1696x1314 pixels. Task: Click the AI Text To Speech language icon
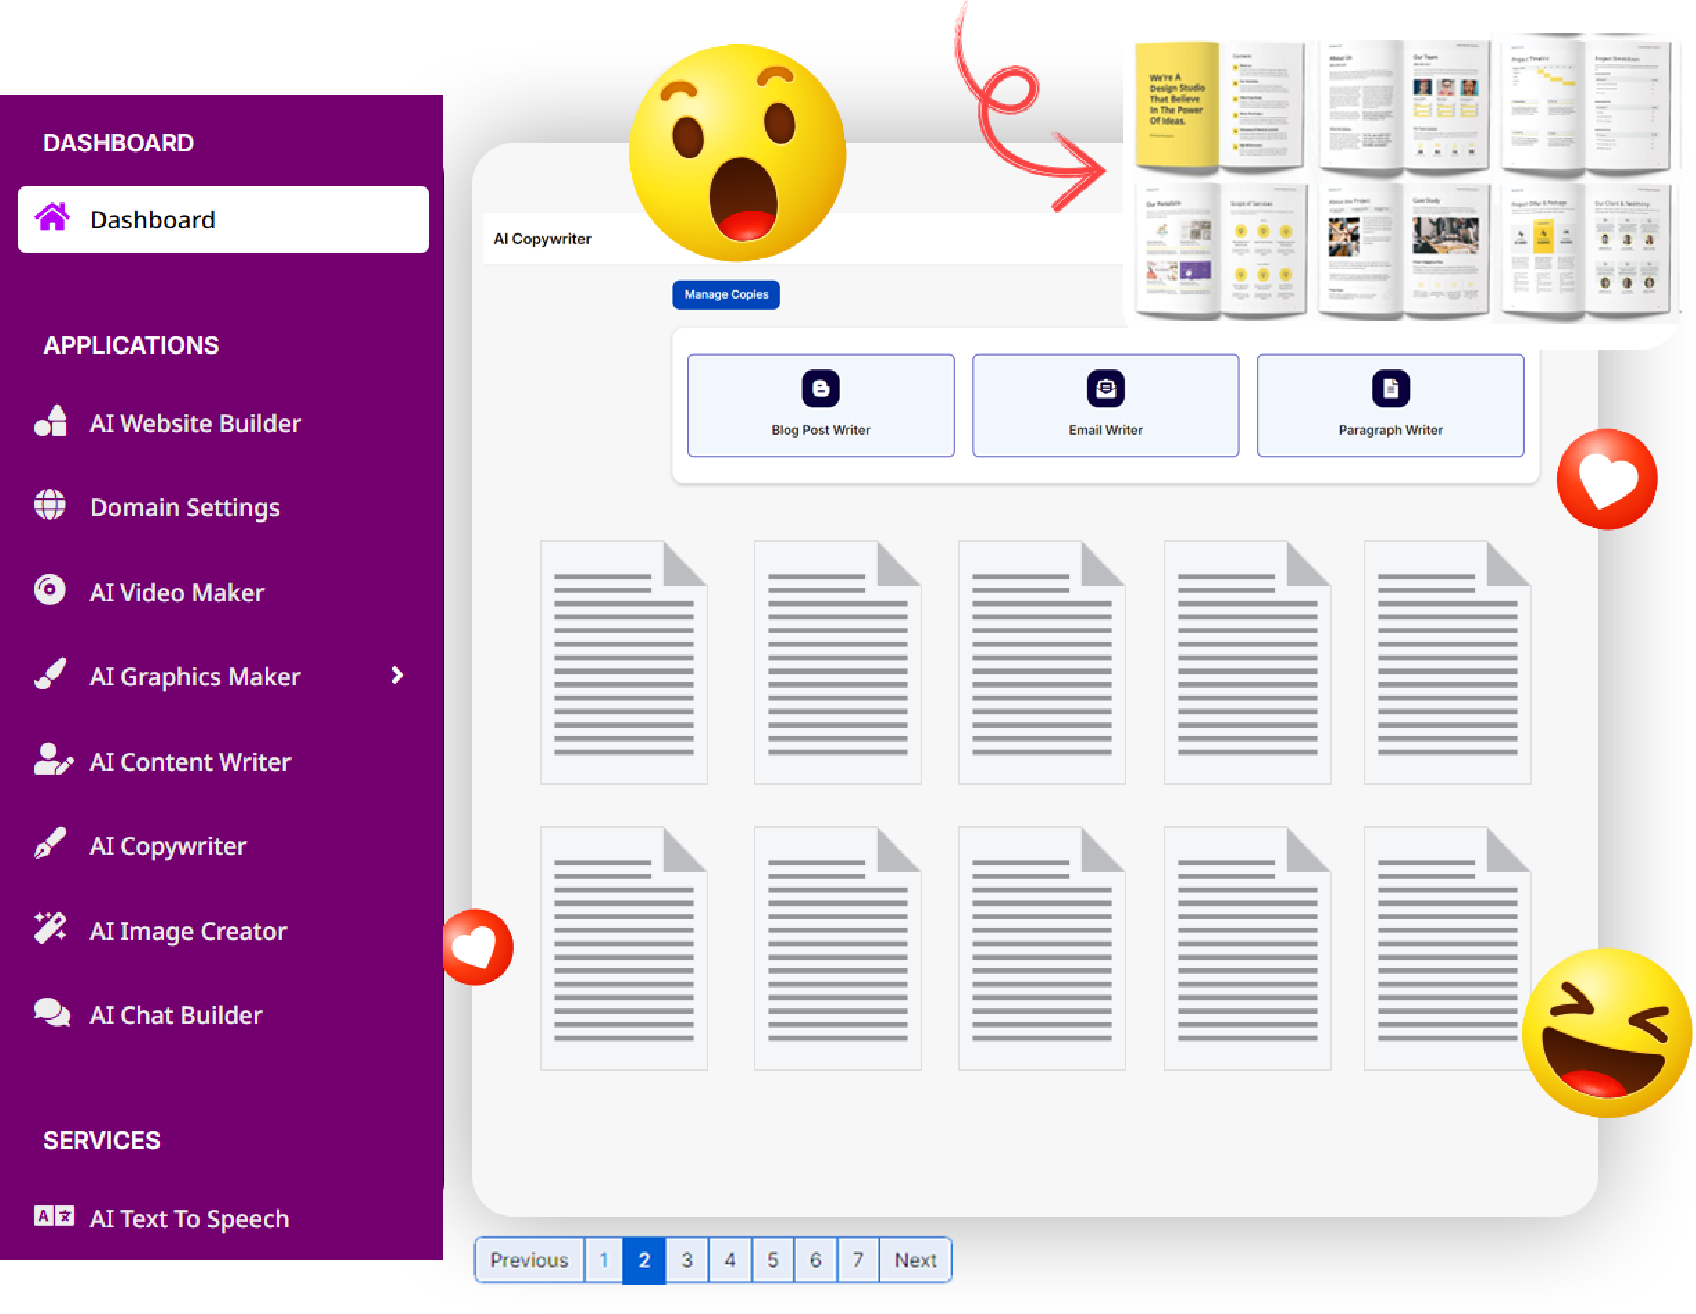click(54, 1216)
